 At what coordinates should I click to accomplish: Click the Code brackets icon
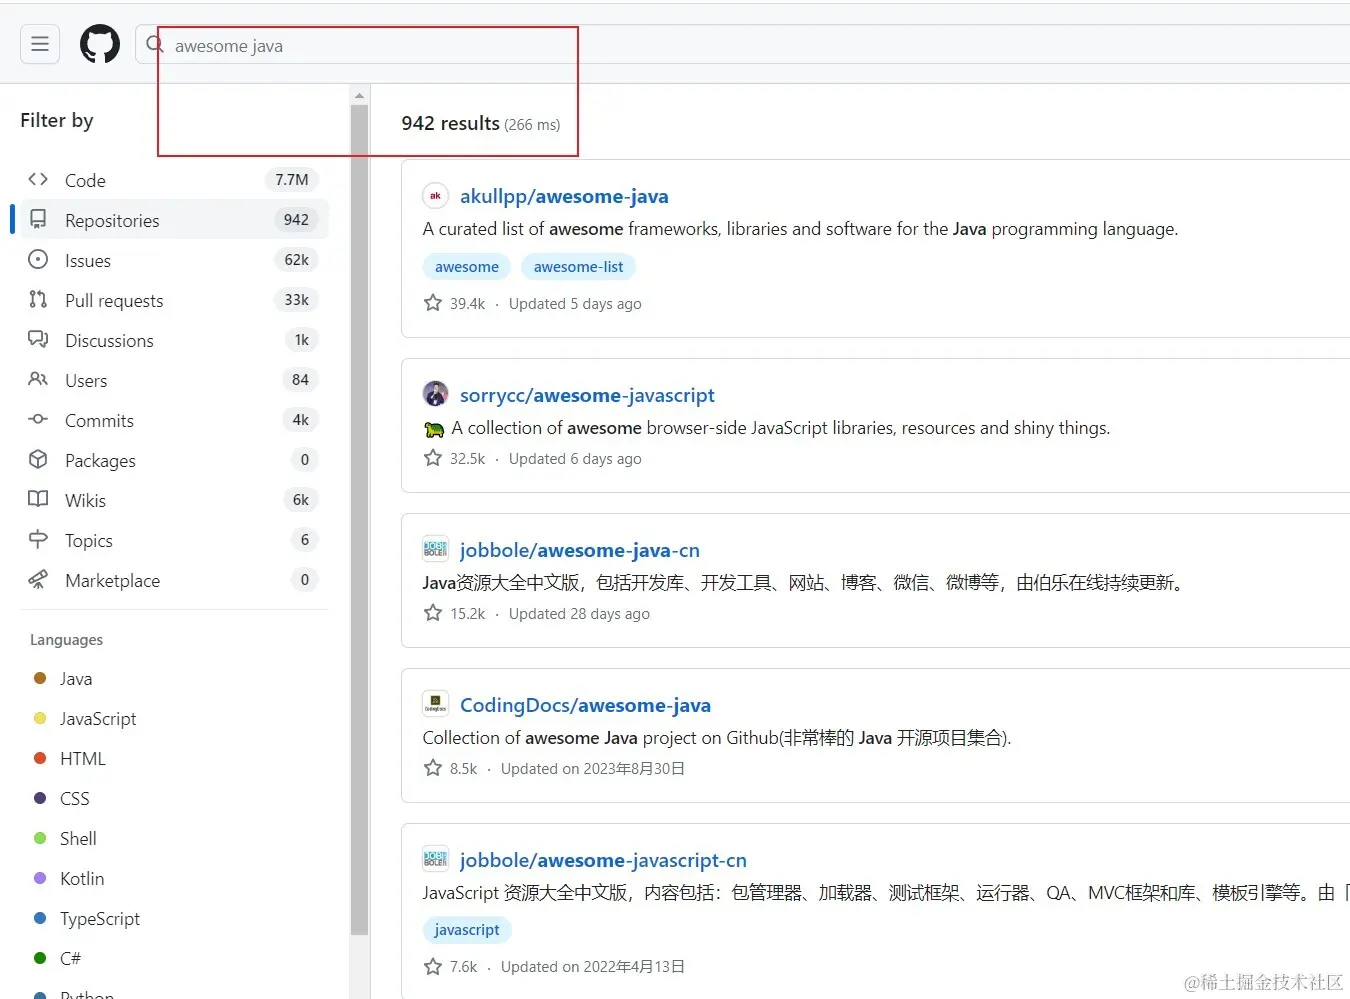(x=38, y=179)
